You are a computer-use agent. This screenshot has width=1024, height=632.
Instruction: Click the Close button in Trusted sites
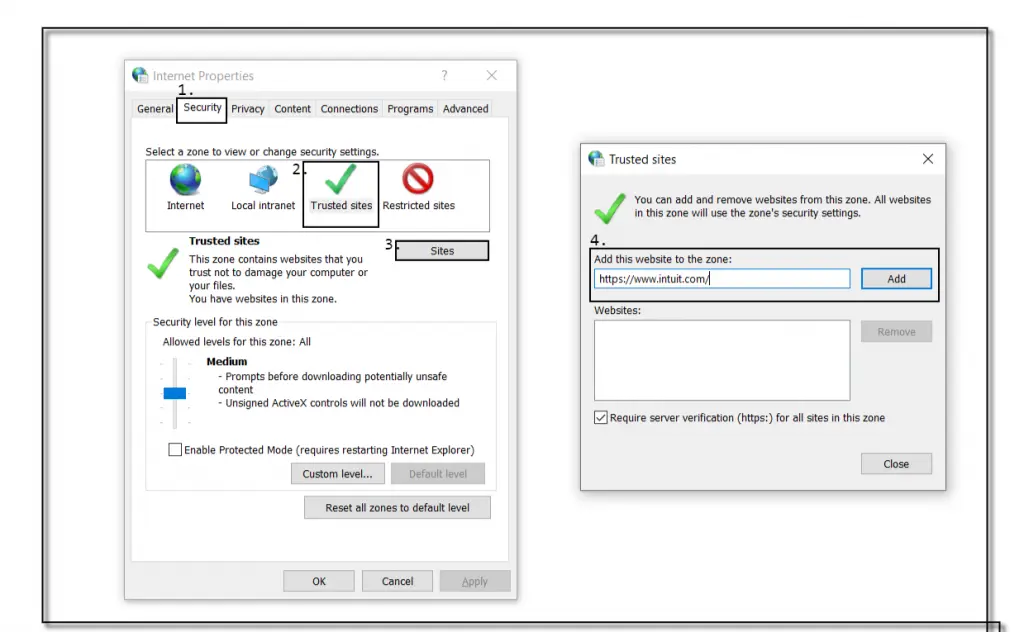[896, 464]
